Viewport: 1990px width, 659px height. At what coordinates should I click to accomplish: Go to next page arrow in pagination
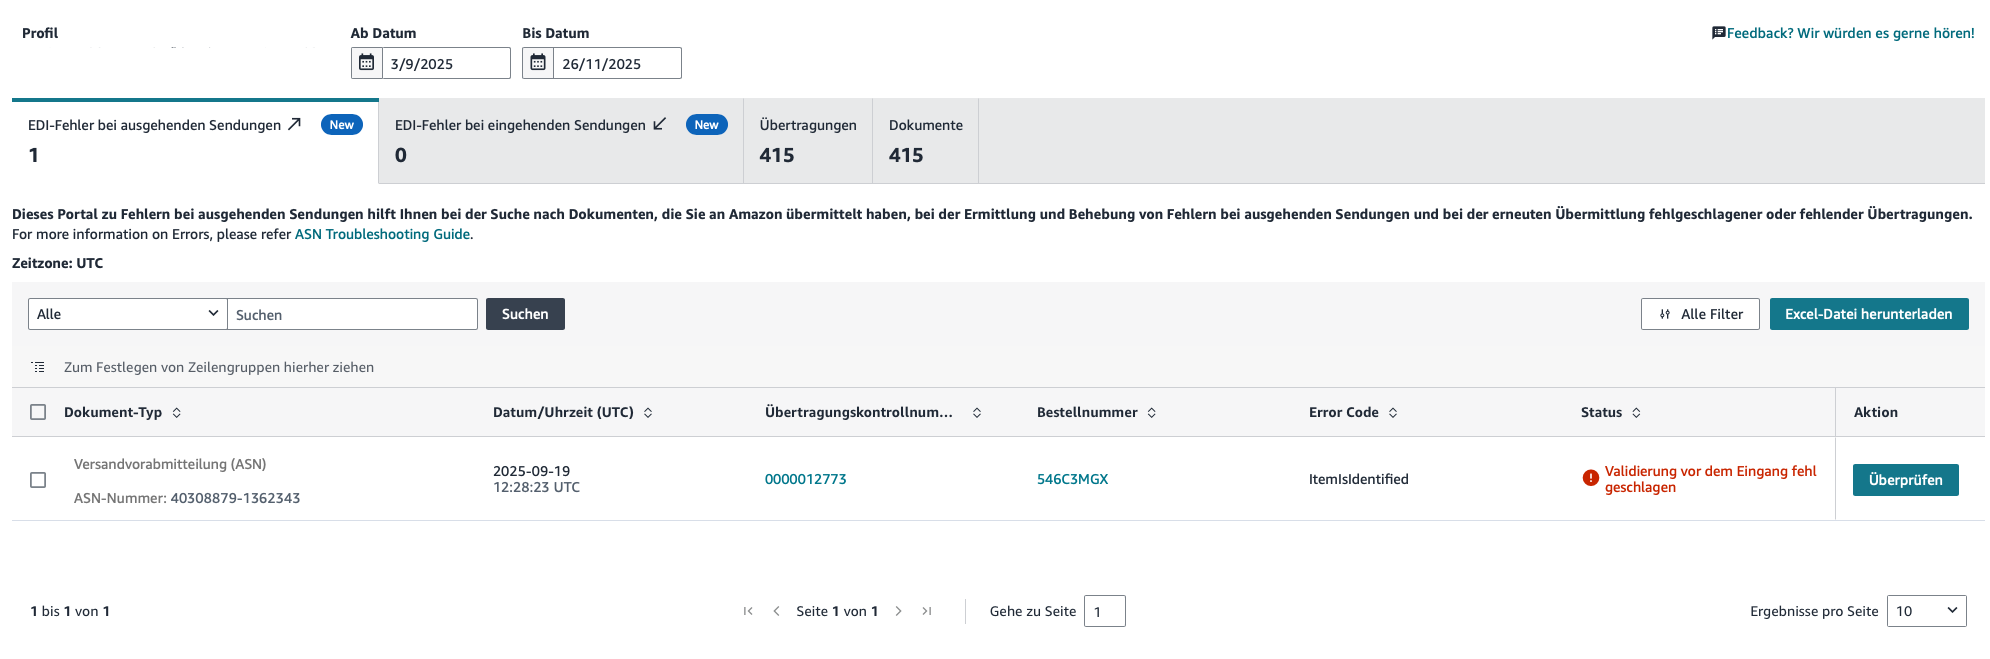coord(899,611)
